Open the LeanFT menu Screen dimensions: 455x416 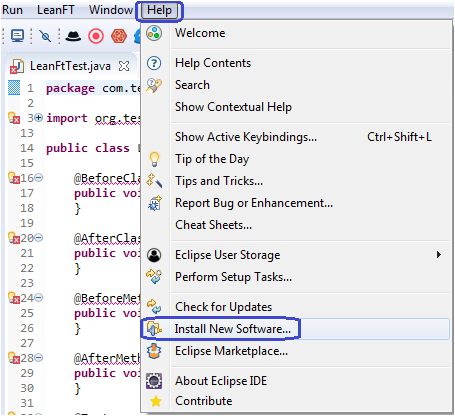point(56,10)
